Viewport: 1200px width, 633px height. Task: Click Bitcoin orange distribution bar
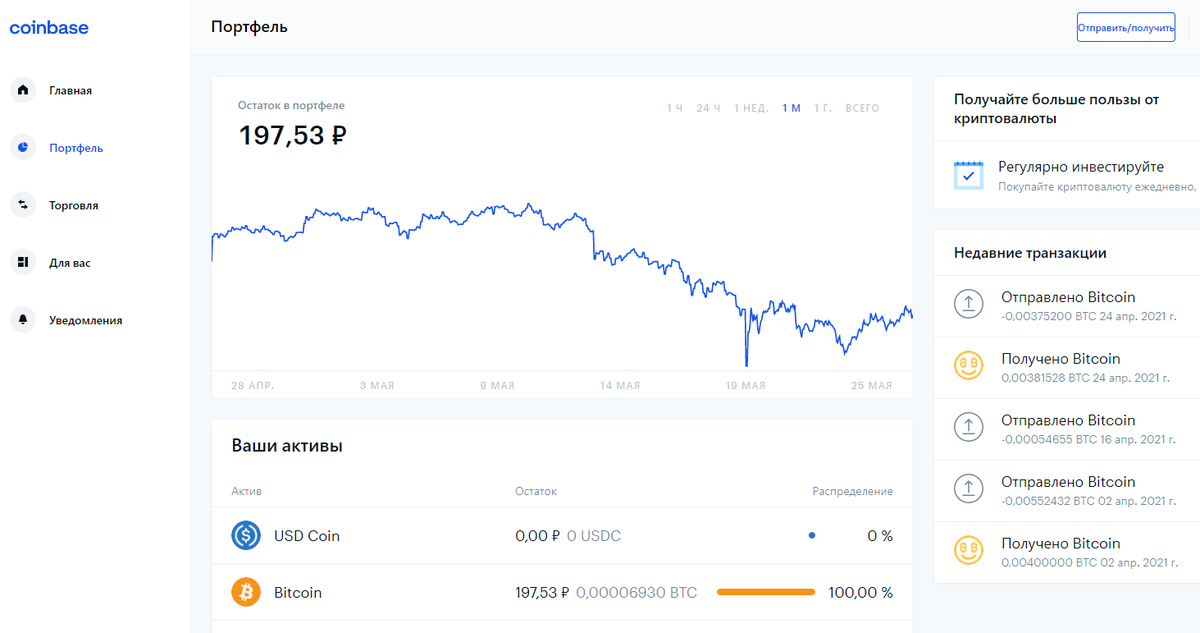766,593
